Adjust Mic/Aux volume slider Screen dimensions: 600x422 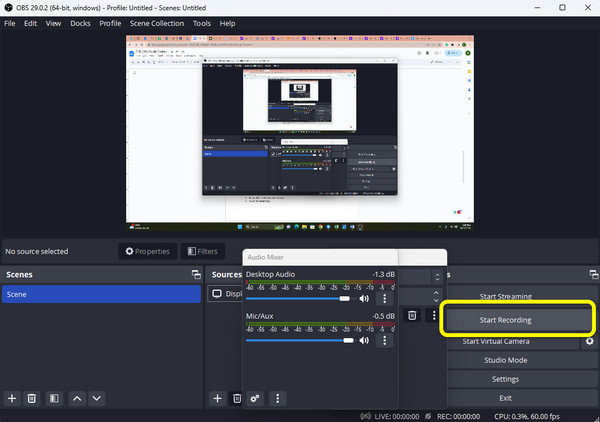tap(300, 340)
